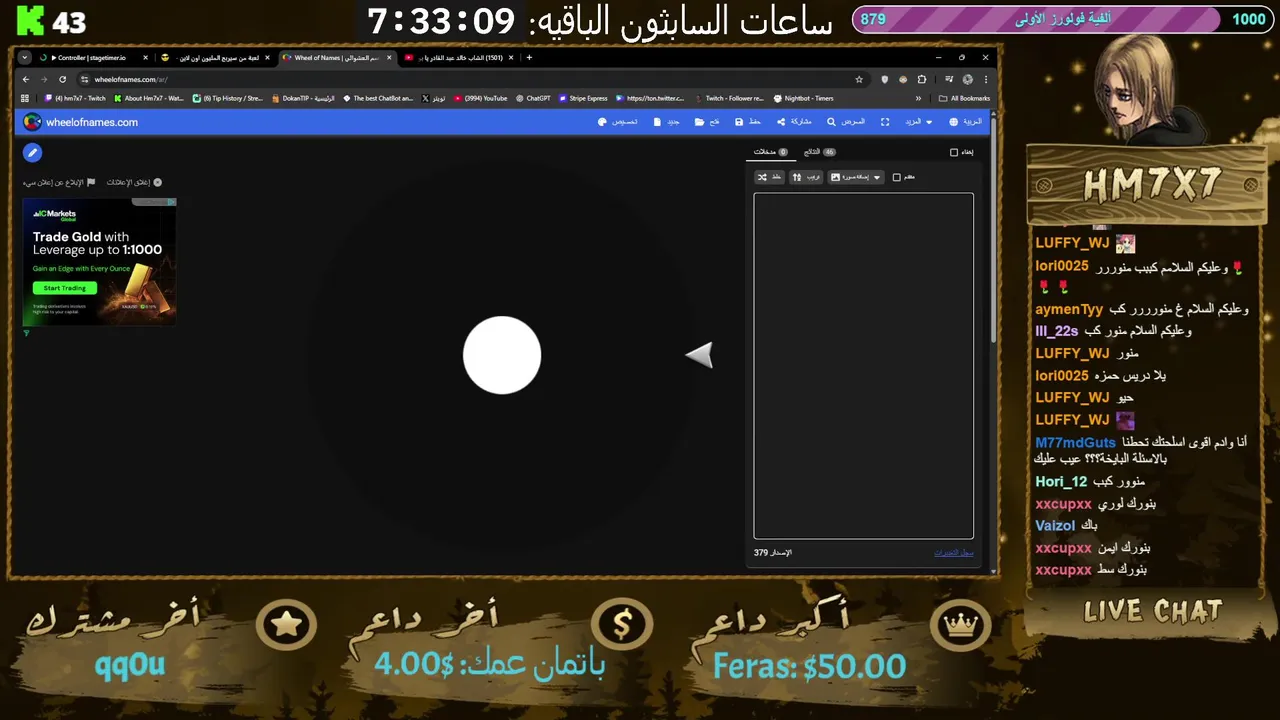Open the Customize palette option
The width and height of the screenshot is (1280, 720).
point(617,122)
